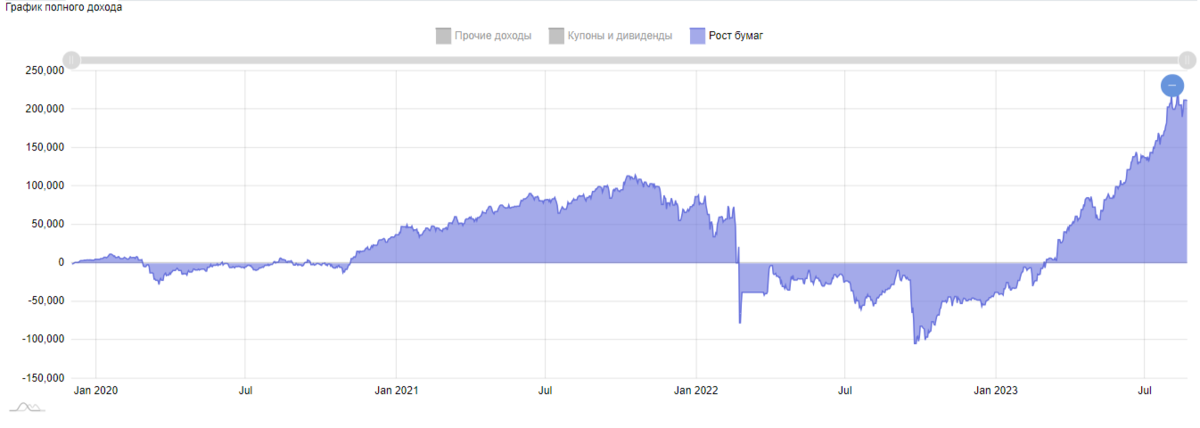This screenshot has height=428, width=1200.
Task: Click the 'График полного дохода' title
Action: point(62,8)
